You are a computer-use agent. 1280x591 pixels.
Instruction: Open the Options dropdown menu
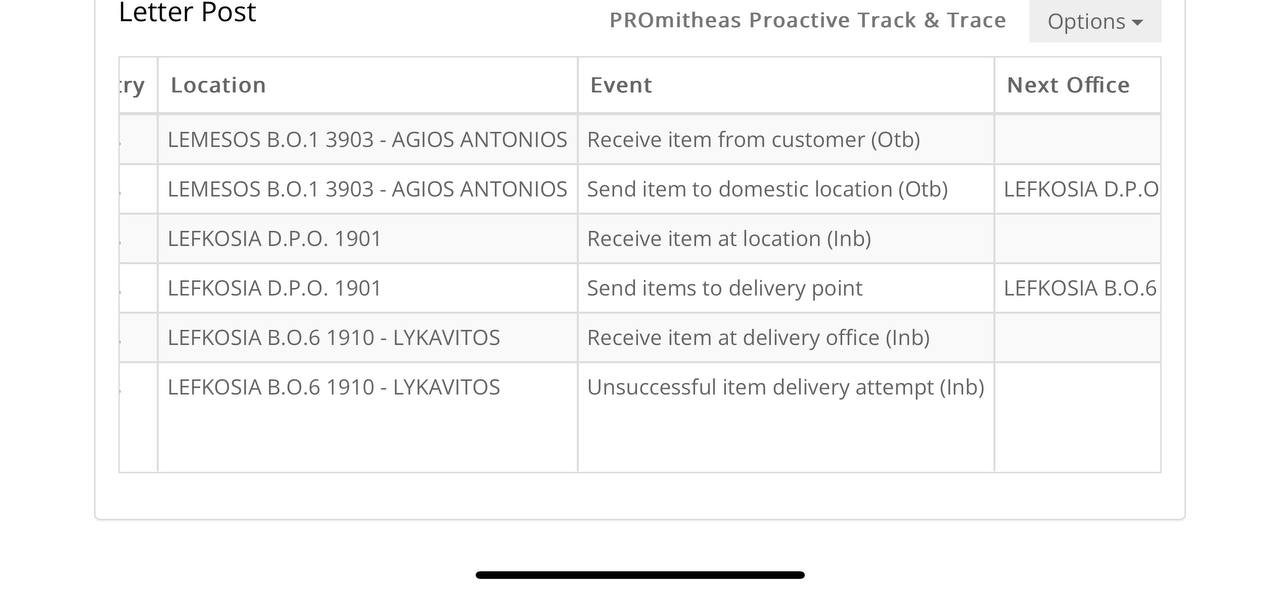[x=1095, y=21]
